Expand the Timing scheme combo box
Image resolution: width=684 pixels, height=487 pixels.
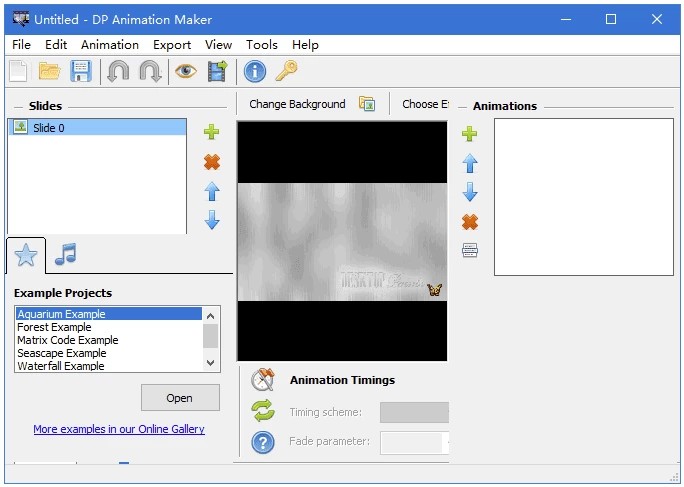[414, 412]
